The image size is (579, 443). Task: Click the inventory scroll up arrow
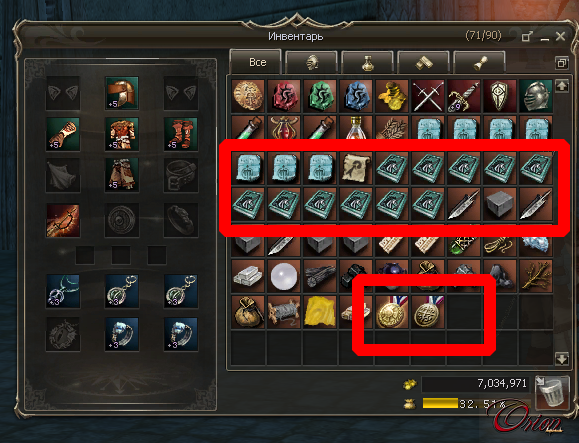pos(562,87)
